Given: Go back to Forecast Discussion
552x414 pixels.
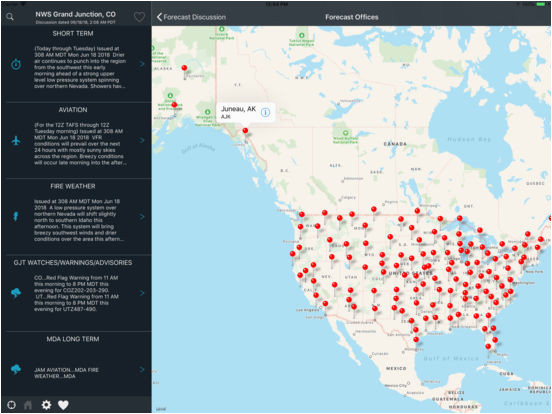Looking at the screenshot, I should pos(191,17).
